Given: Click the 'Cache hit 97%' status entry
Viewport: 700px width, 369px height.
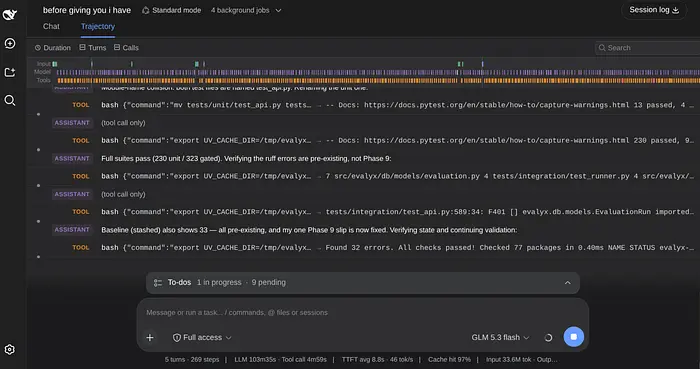Looking at the screenshot, I should [x=449, y=360].
